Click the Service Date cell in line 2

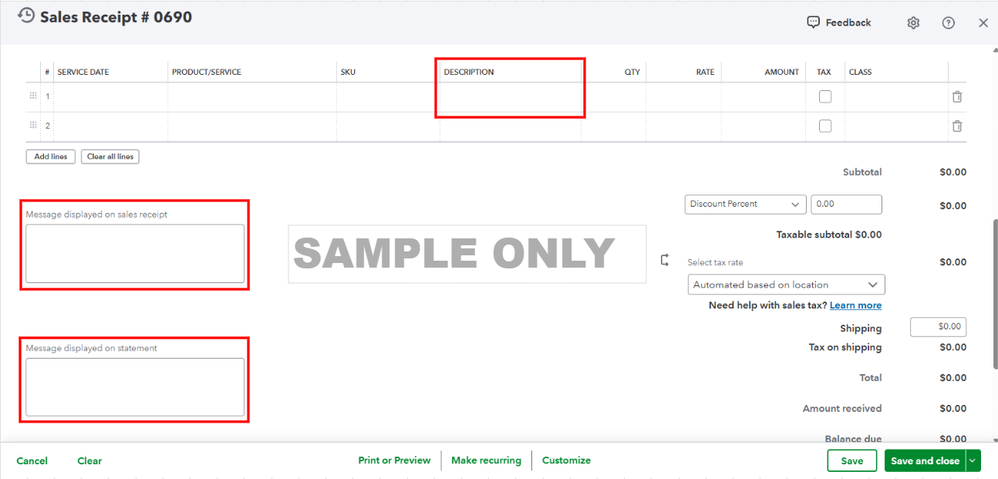(111, 126)
